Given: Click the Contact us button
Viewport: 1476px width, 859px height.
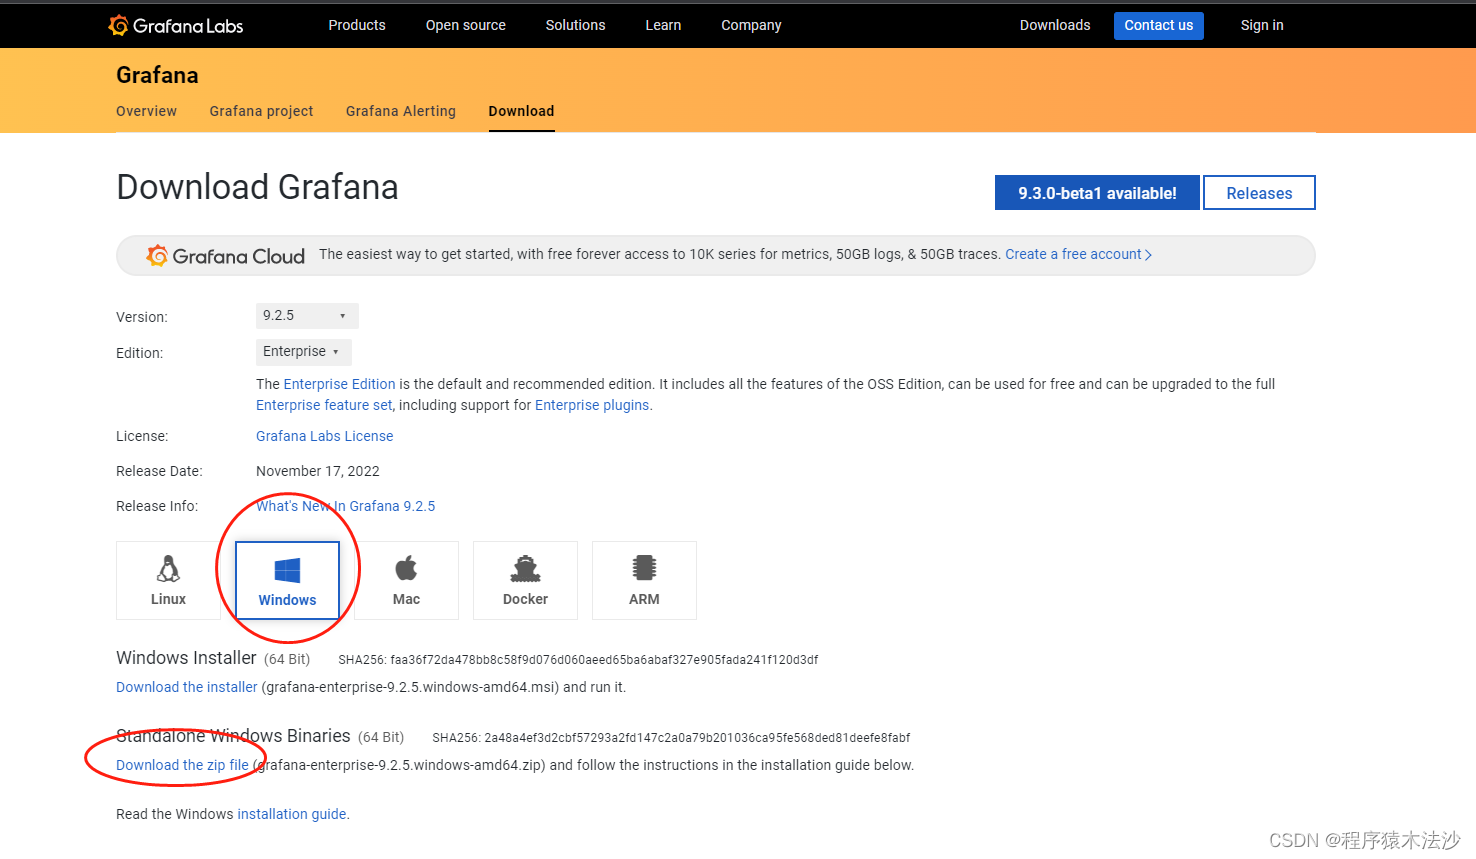Looking at the screenshot, I should coord(1159,26).
